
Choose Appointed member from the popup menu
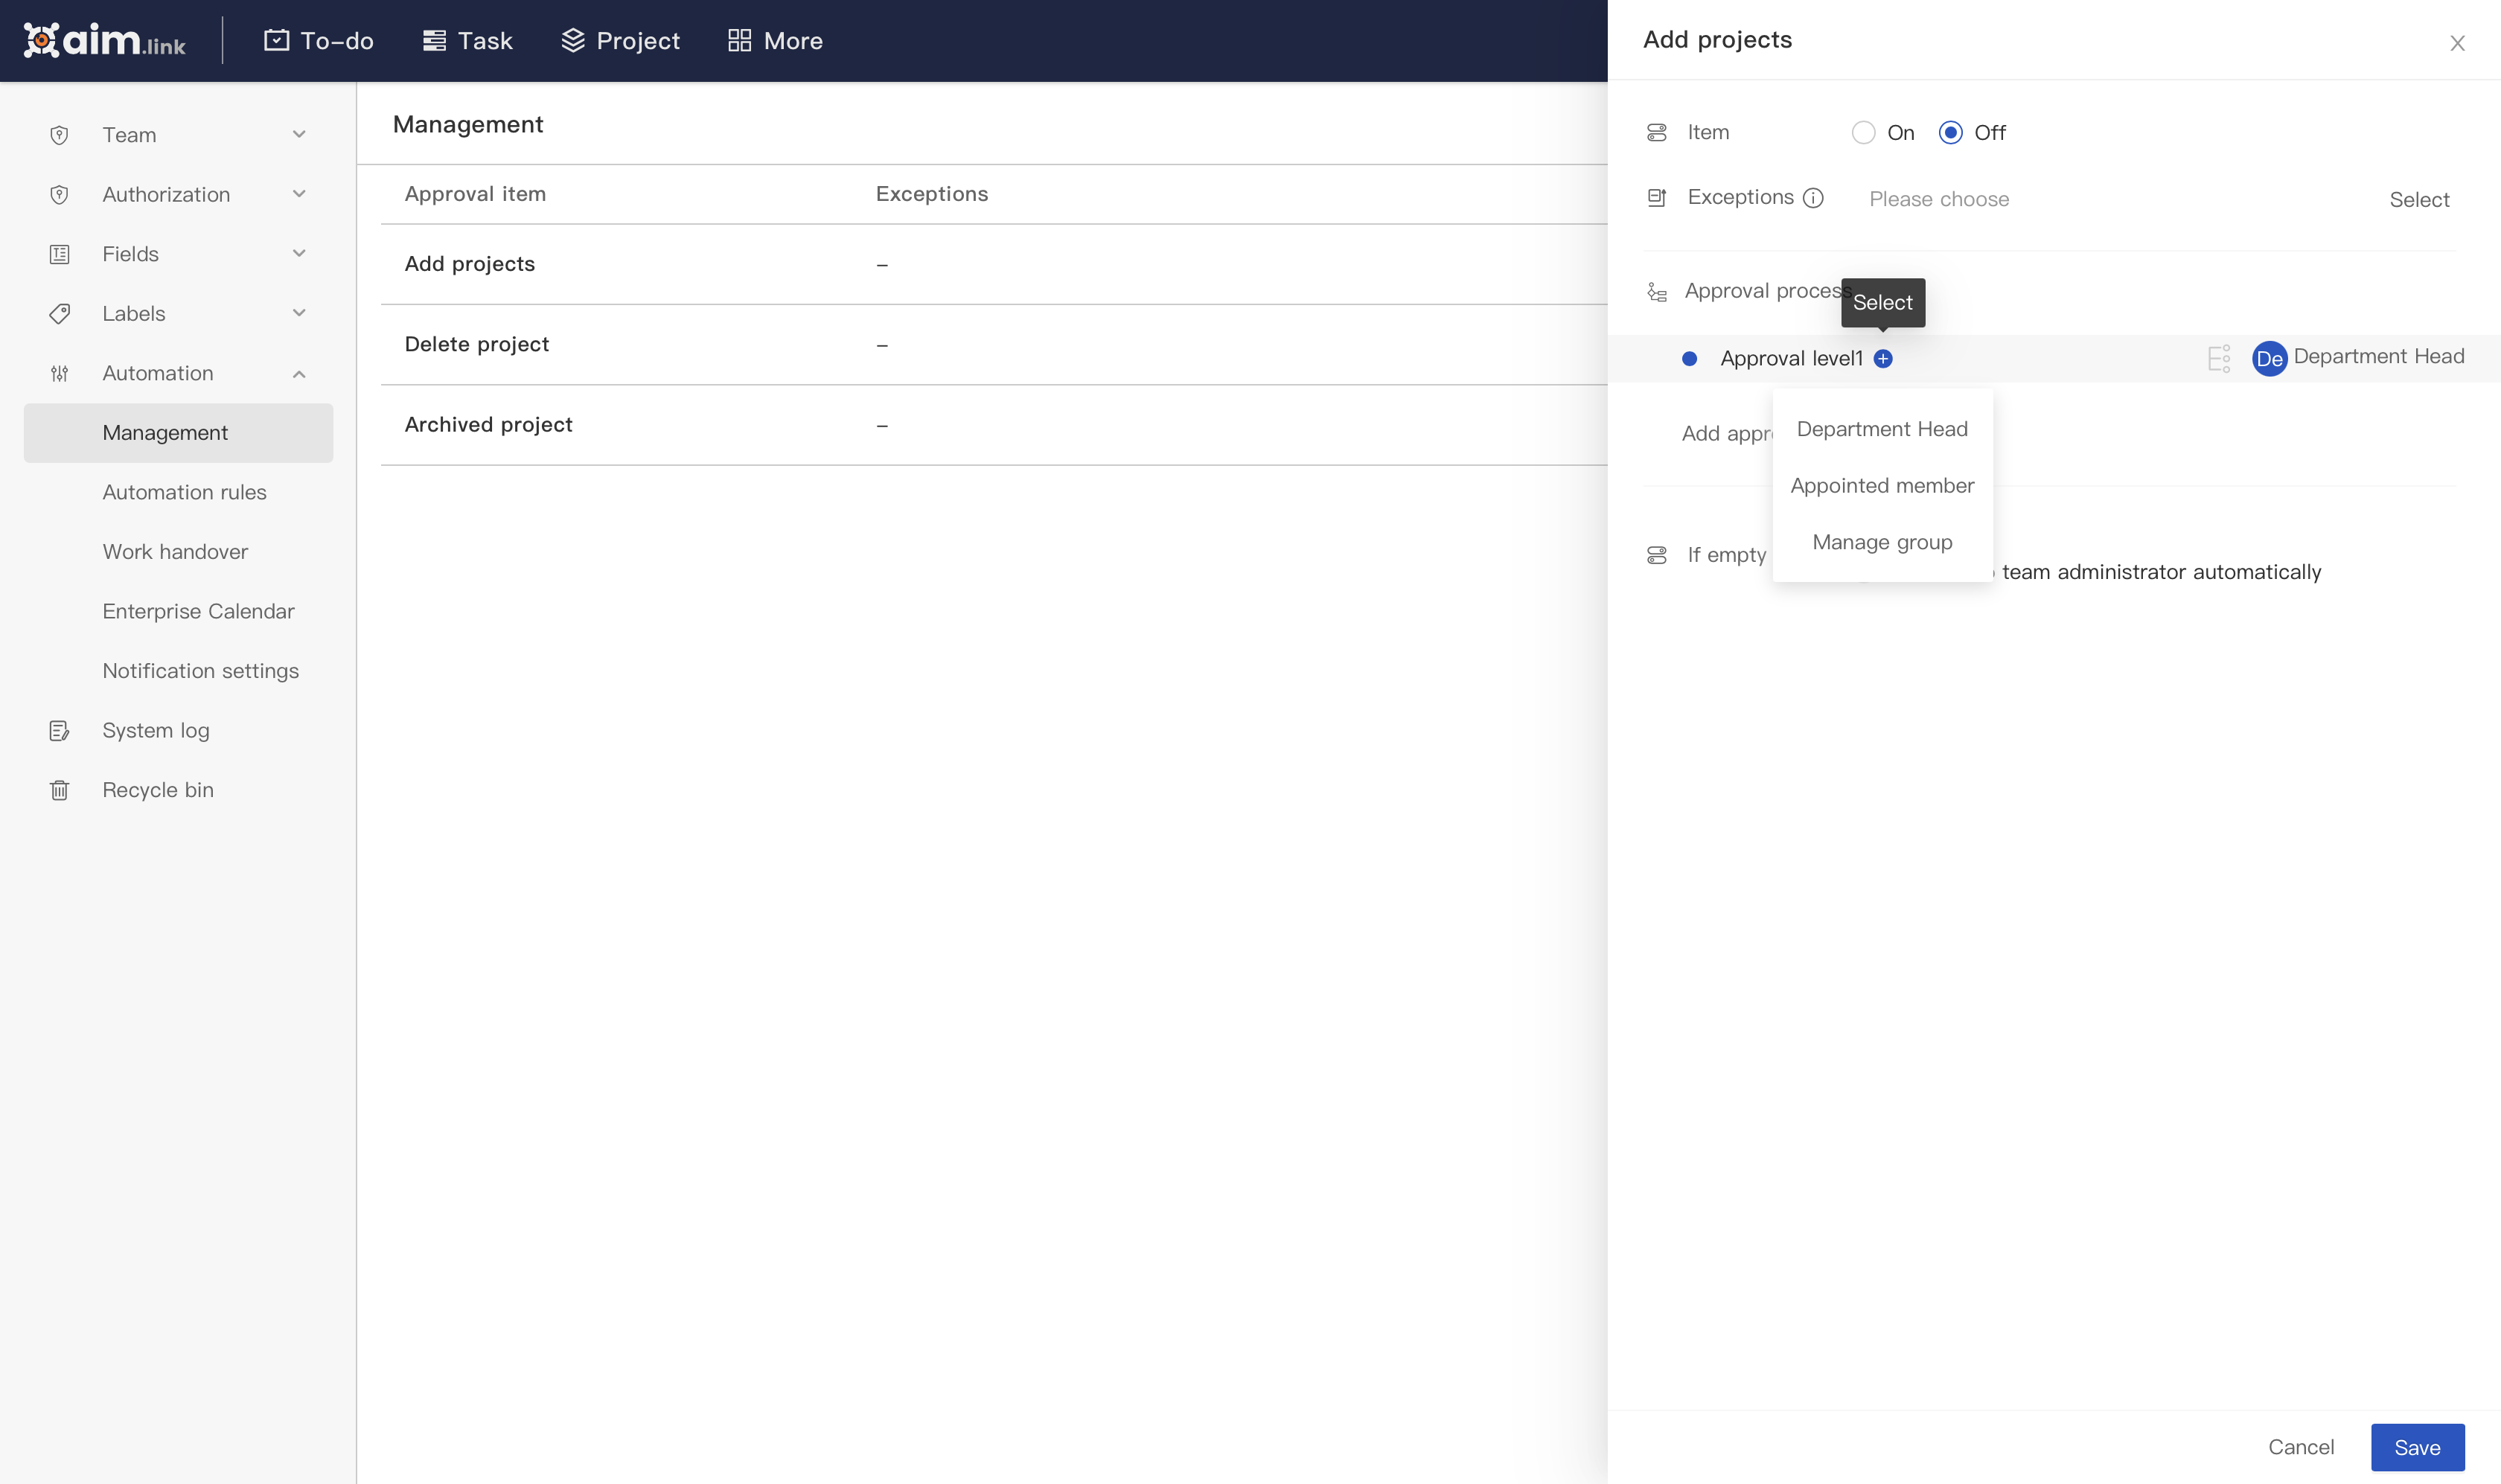coord(1882,486)
